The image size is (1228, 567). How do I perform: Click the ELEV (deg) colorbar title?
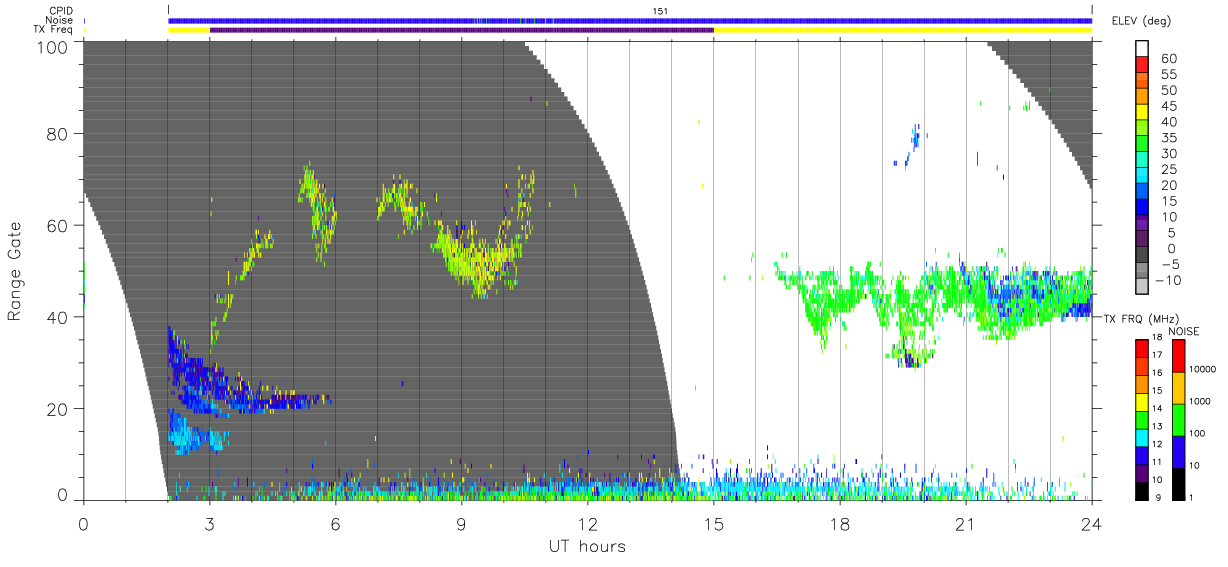[x=1141, y=21]
